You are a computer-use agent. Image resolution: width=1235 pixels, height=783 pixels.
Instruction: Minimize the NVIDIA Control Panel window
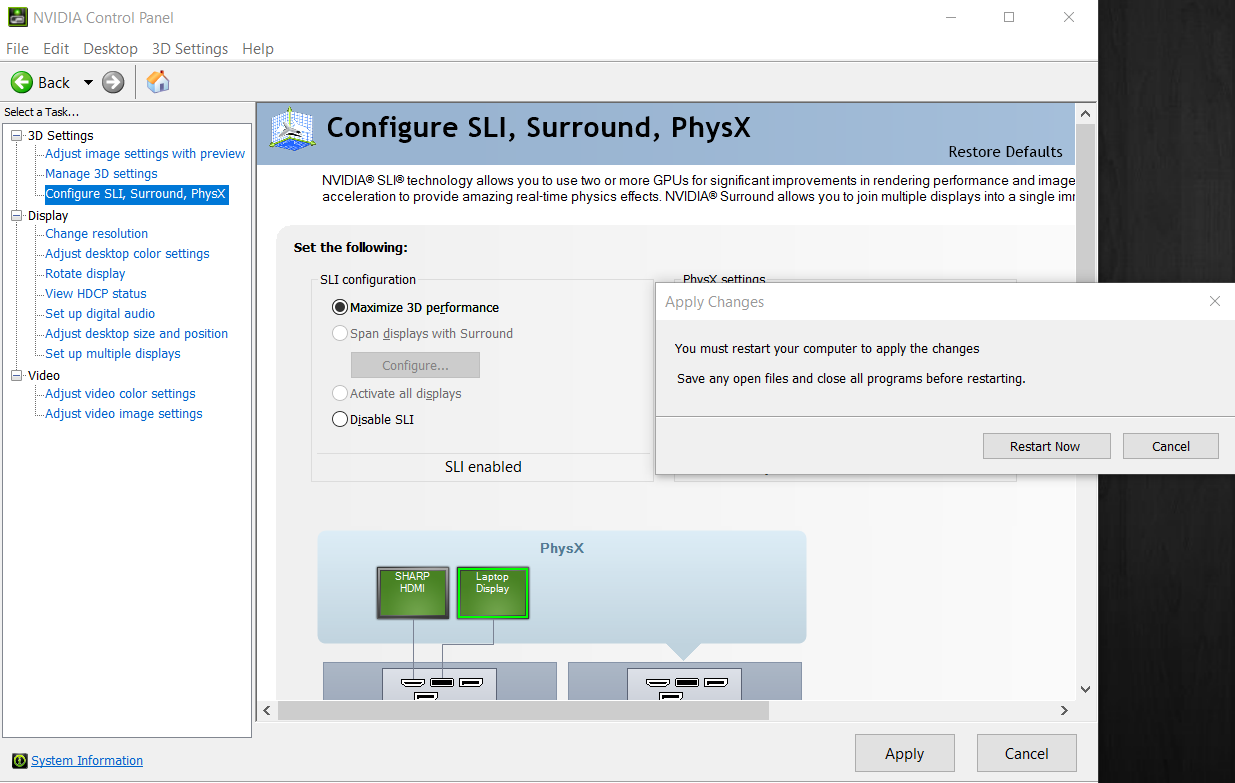click(949, 17)
